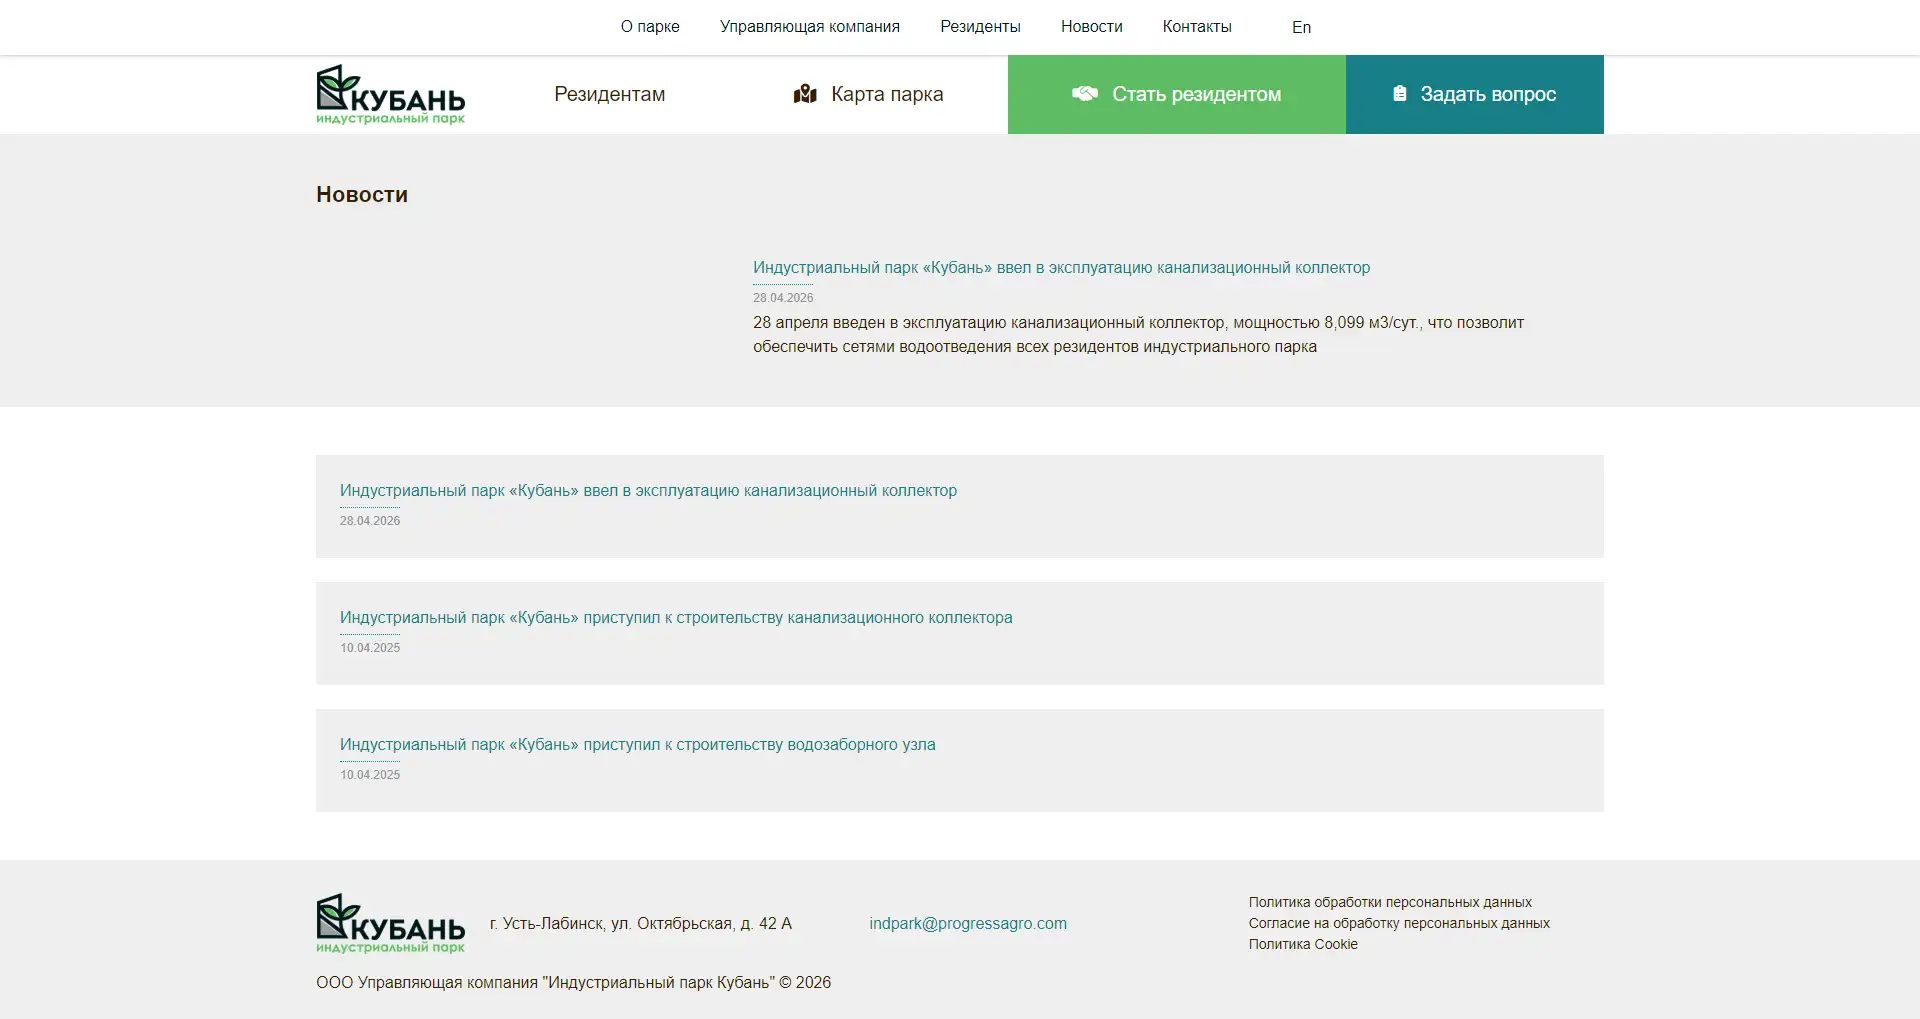Screen dimensions: 1920x1019
Task: Open Согласие на обработку персональных данных
Action: 1399,924
